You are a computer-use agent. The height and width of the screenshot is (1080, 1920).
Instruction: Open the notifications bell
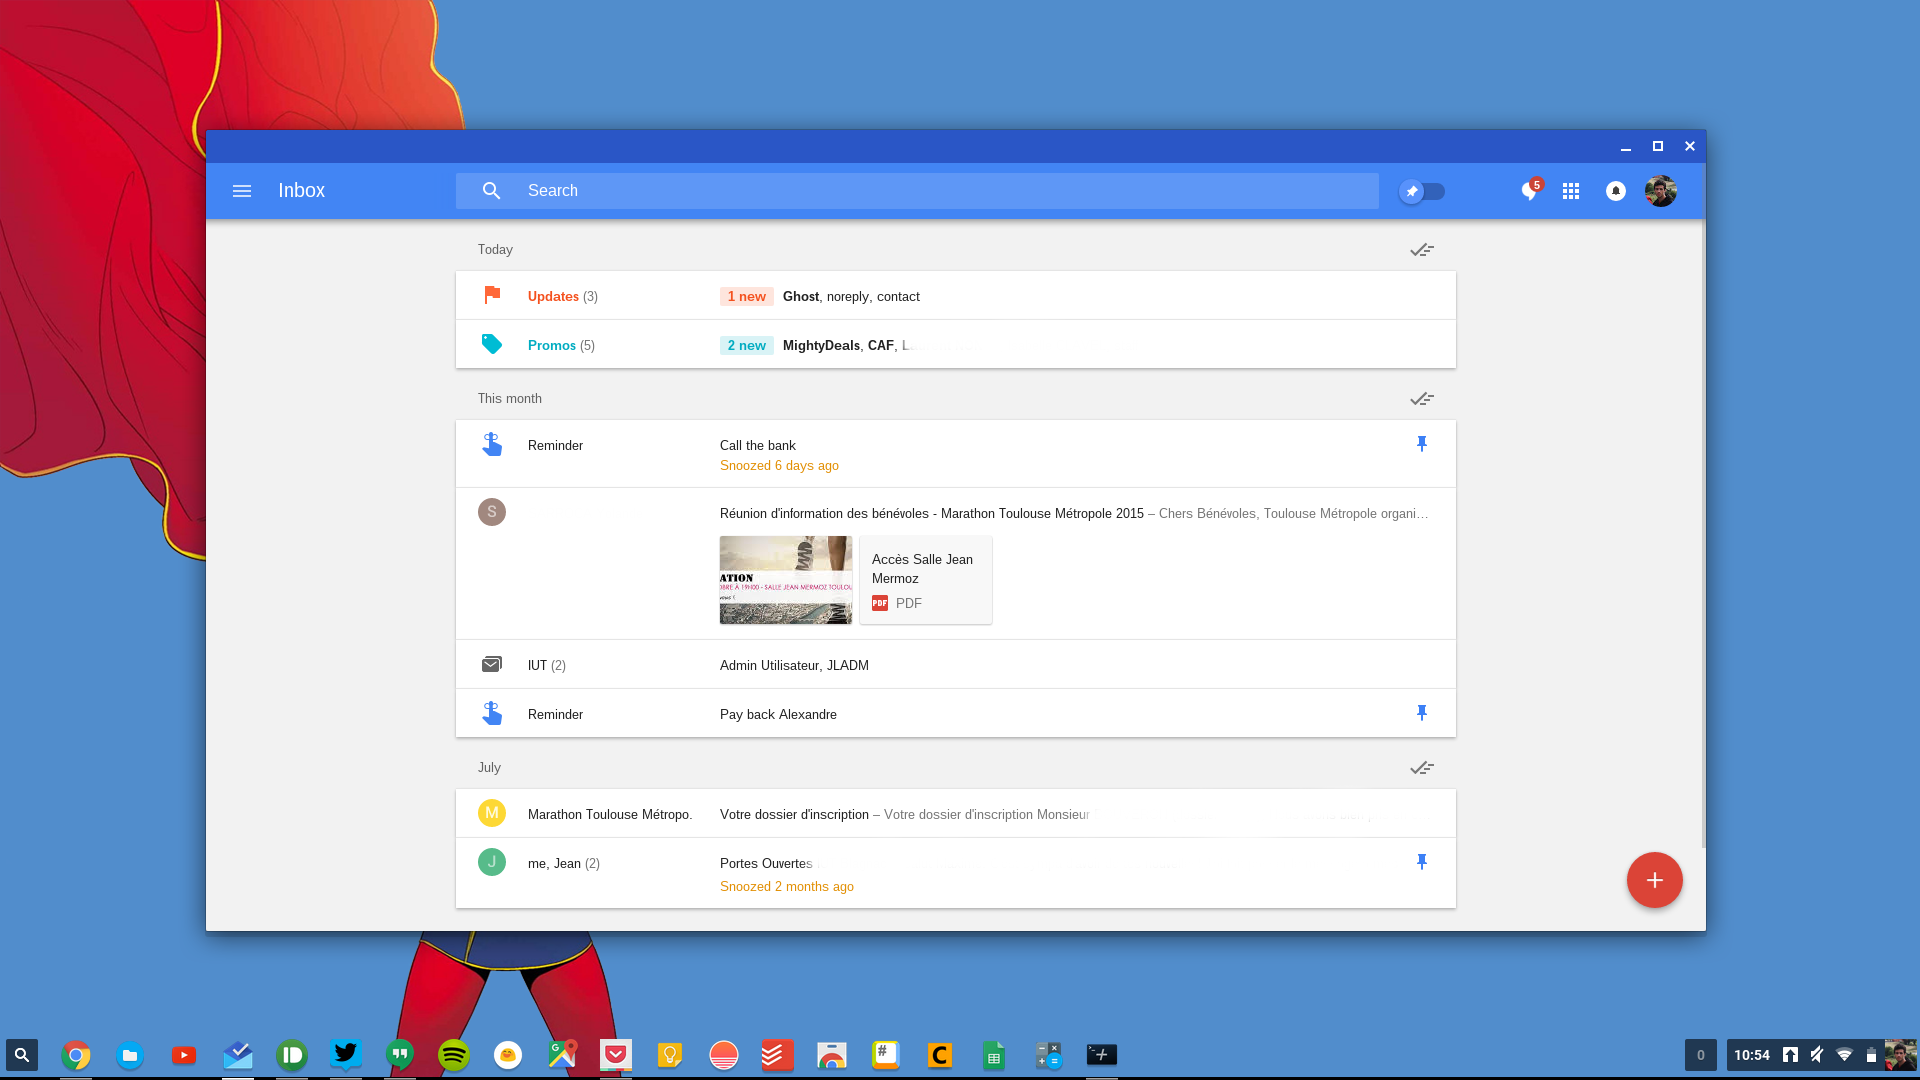point(1615,191)
